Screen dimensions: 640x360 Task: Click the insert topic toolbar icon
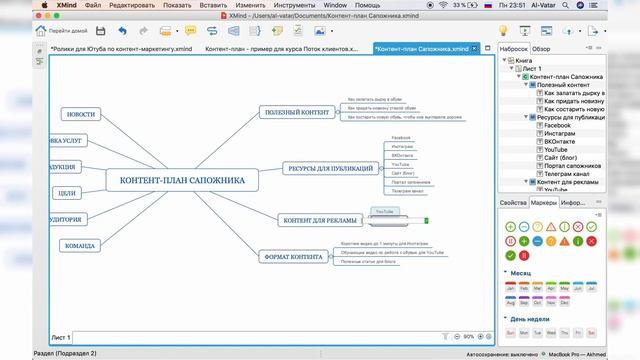pyautogui.click(x=165, y=31)
